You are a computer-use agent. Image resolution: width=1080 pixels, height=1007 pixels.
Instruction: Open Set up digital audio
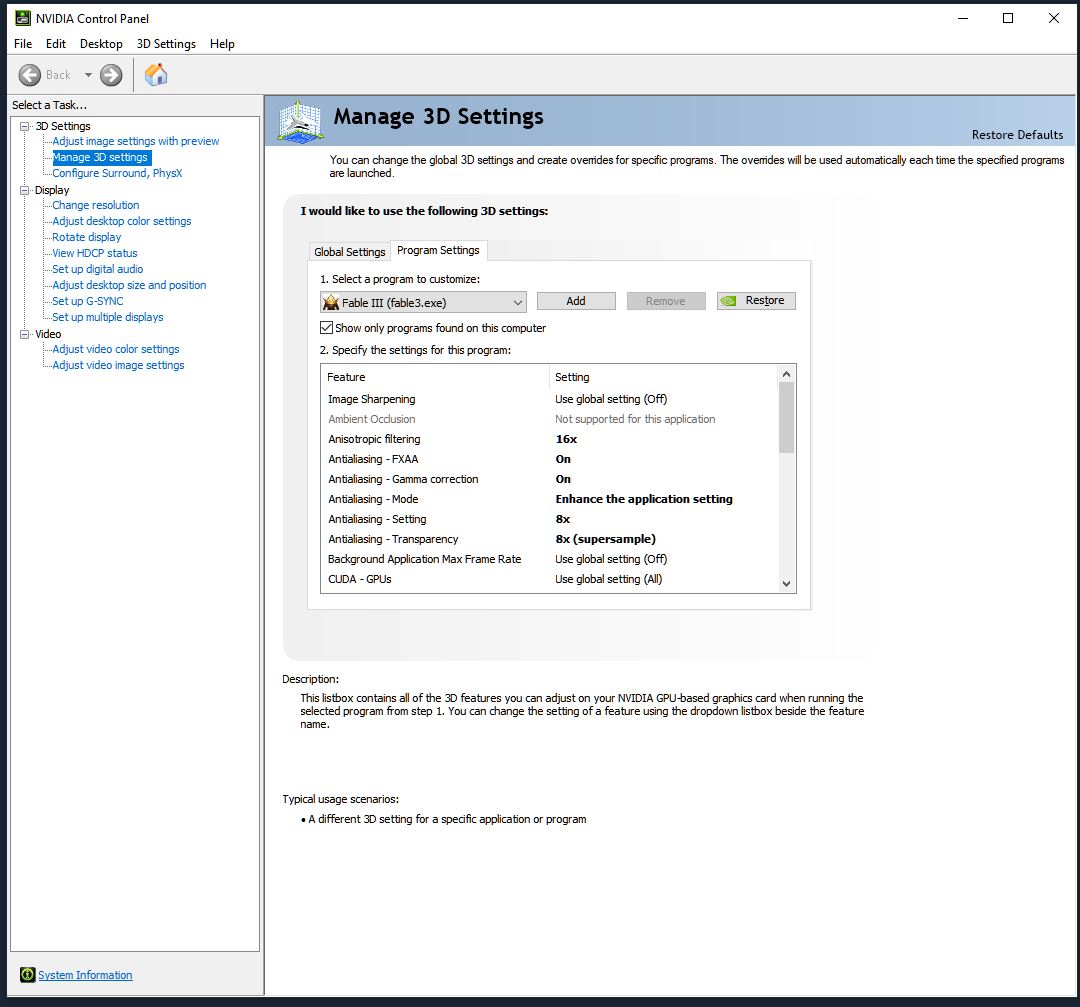[x=98, y=269]
